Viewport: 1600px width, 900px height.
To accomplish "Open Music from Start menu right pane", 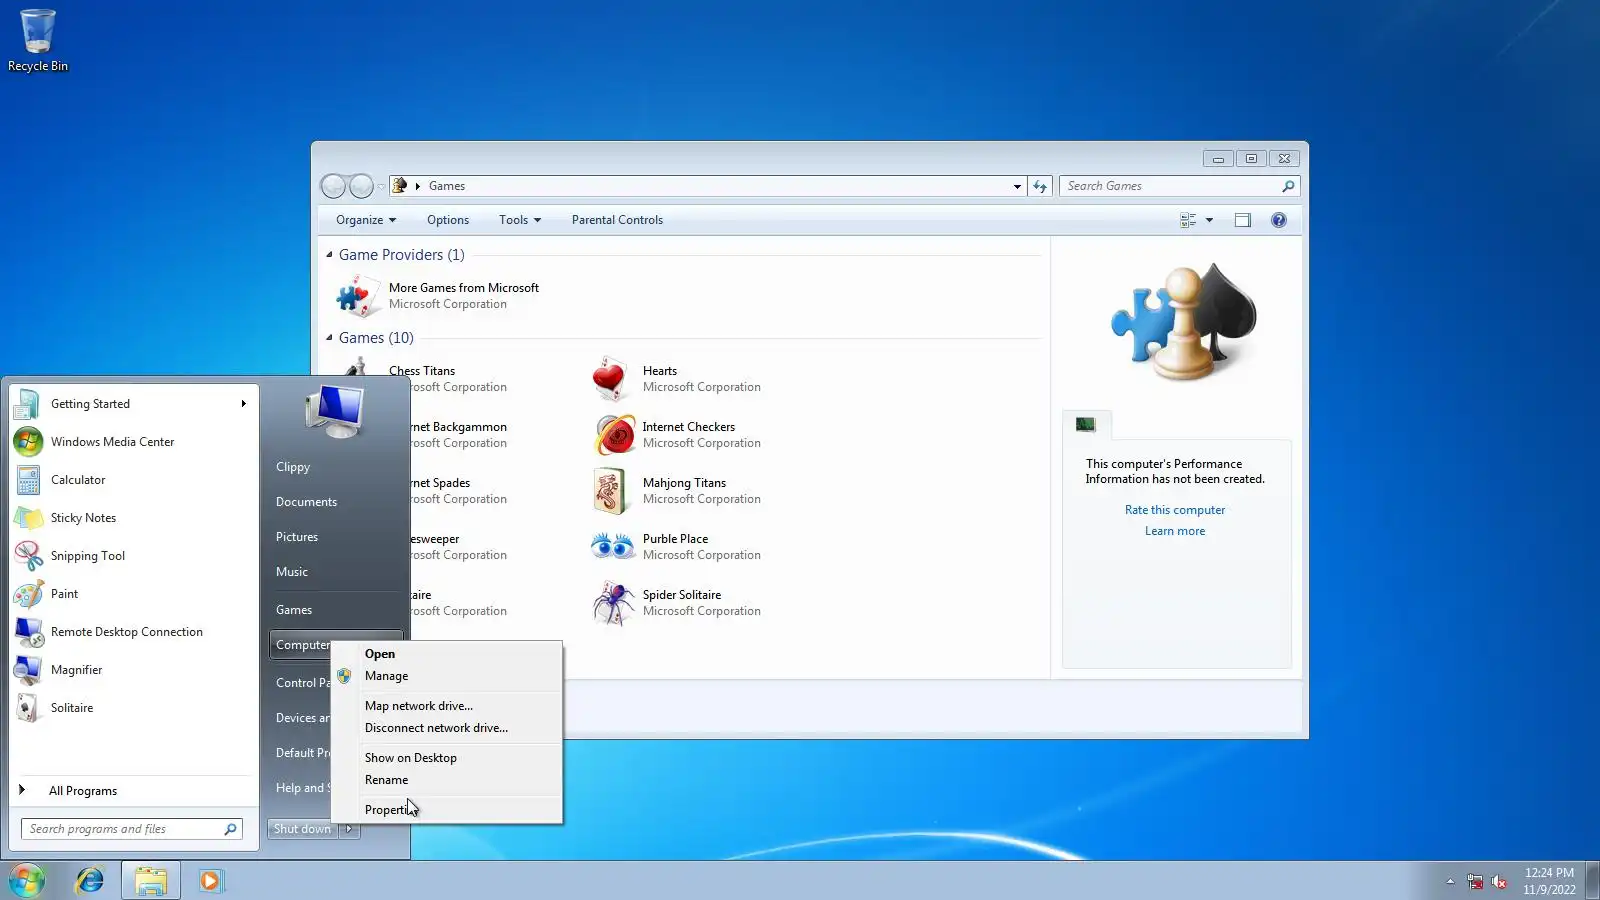I will point(292,572).
